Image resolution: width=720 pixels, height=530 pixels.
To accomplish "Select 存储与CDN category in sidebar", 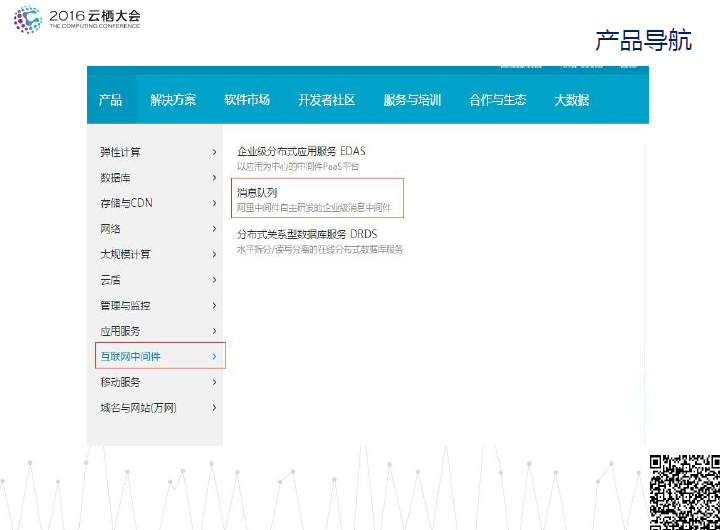I will point(126,203).
